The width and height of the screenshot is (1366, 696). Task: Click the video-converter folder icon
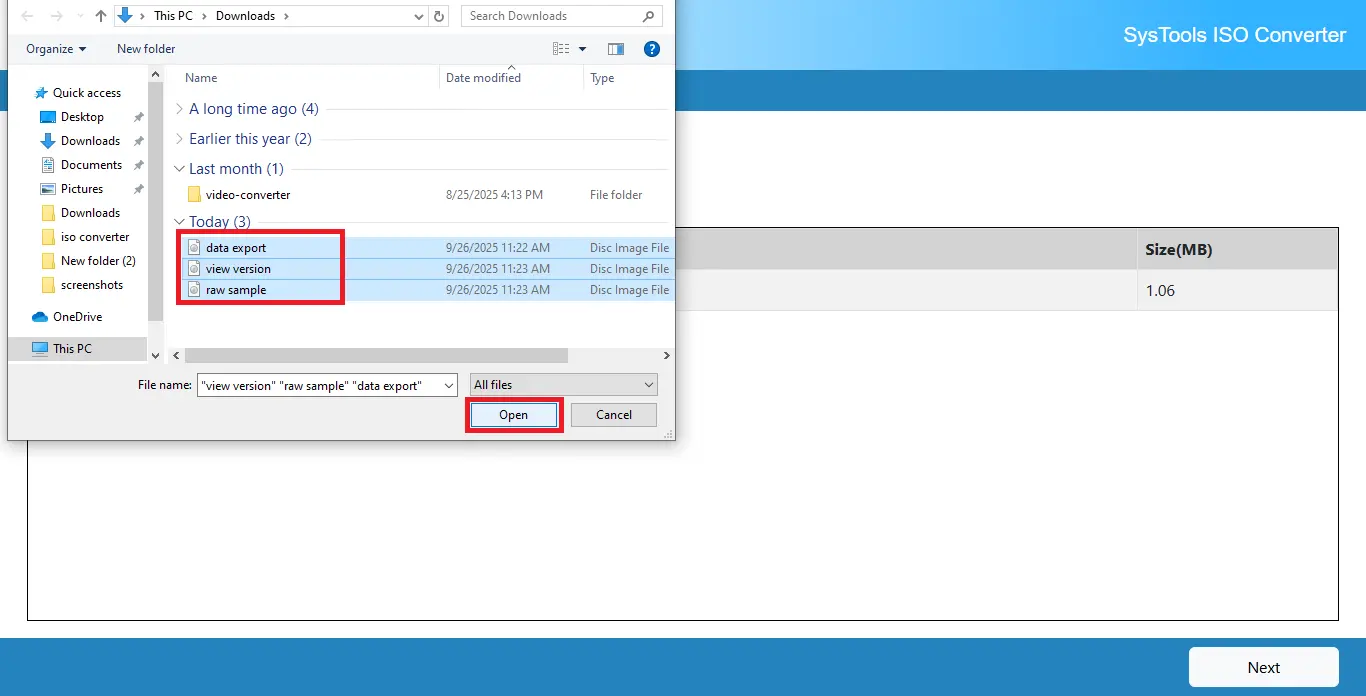click(194, 195)
